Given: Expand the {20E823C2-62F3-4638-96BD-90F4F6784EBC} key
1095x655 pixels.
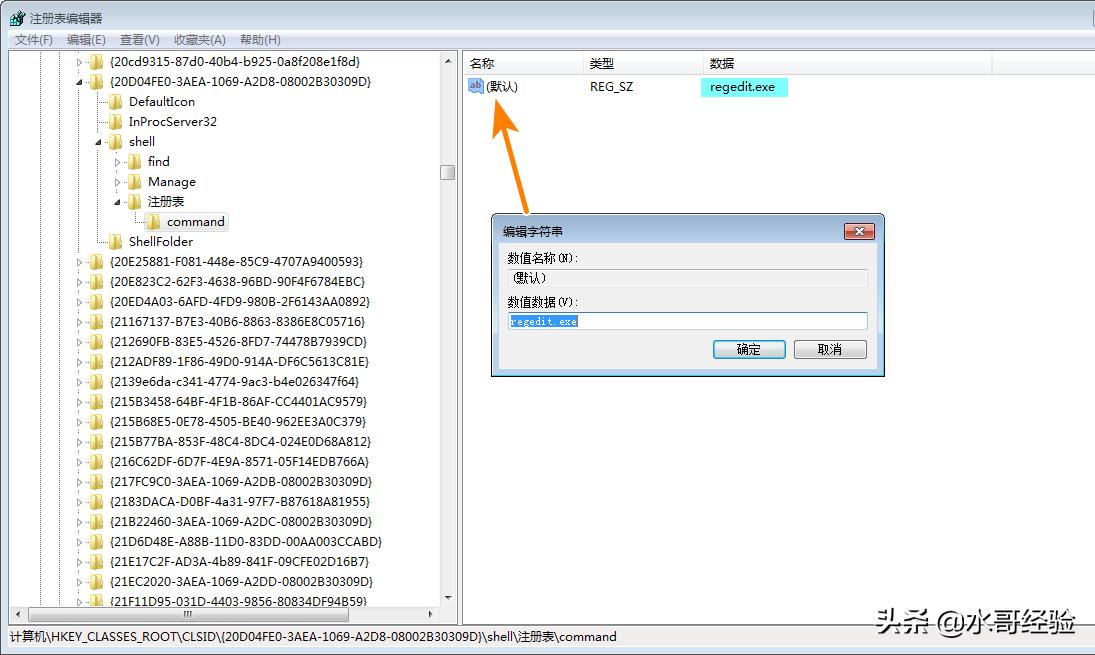Looking at the screenshot, I should [79, 282].
